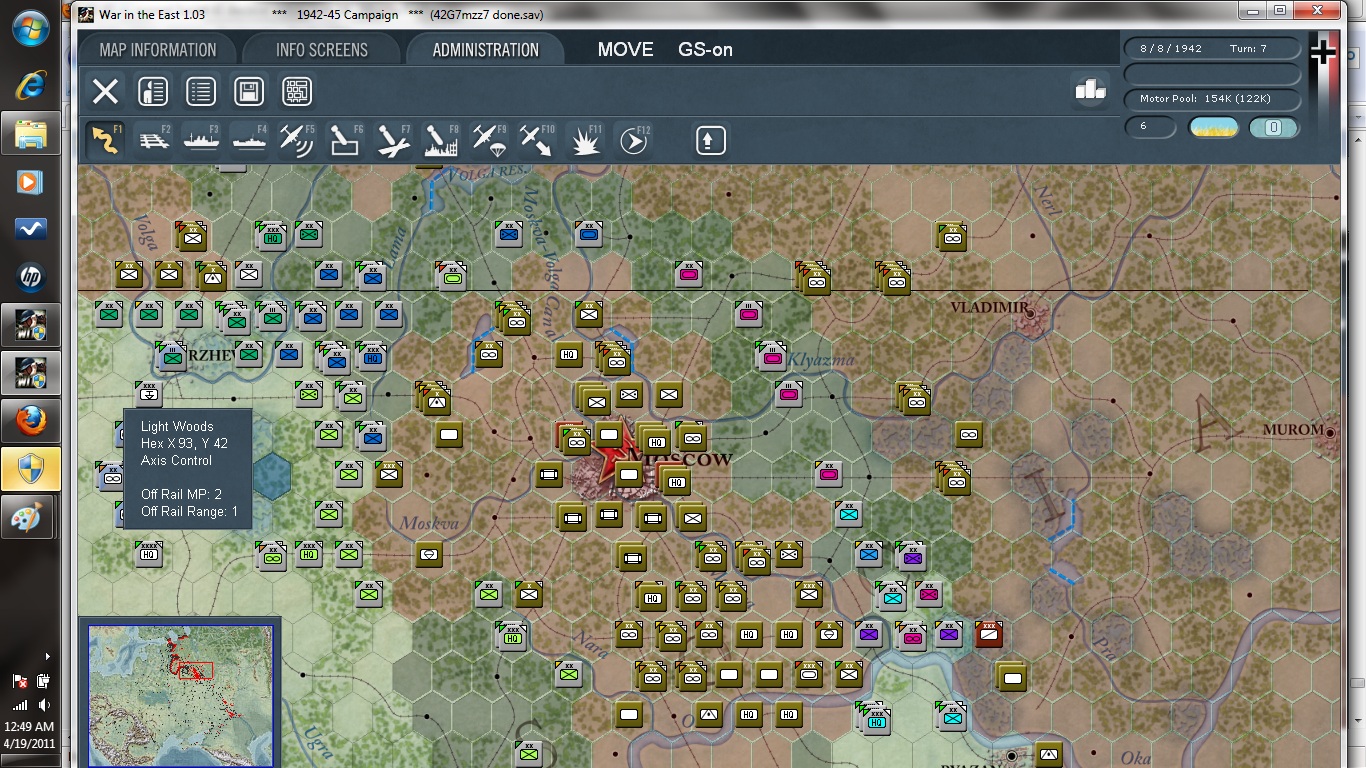Select F10 air transfer mode

coord(537,140)
